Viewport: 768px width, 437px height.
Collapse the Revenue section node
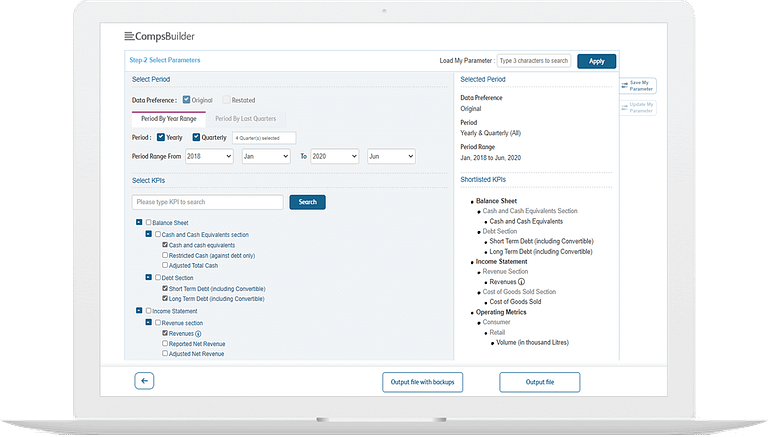(148, 322)
